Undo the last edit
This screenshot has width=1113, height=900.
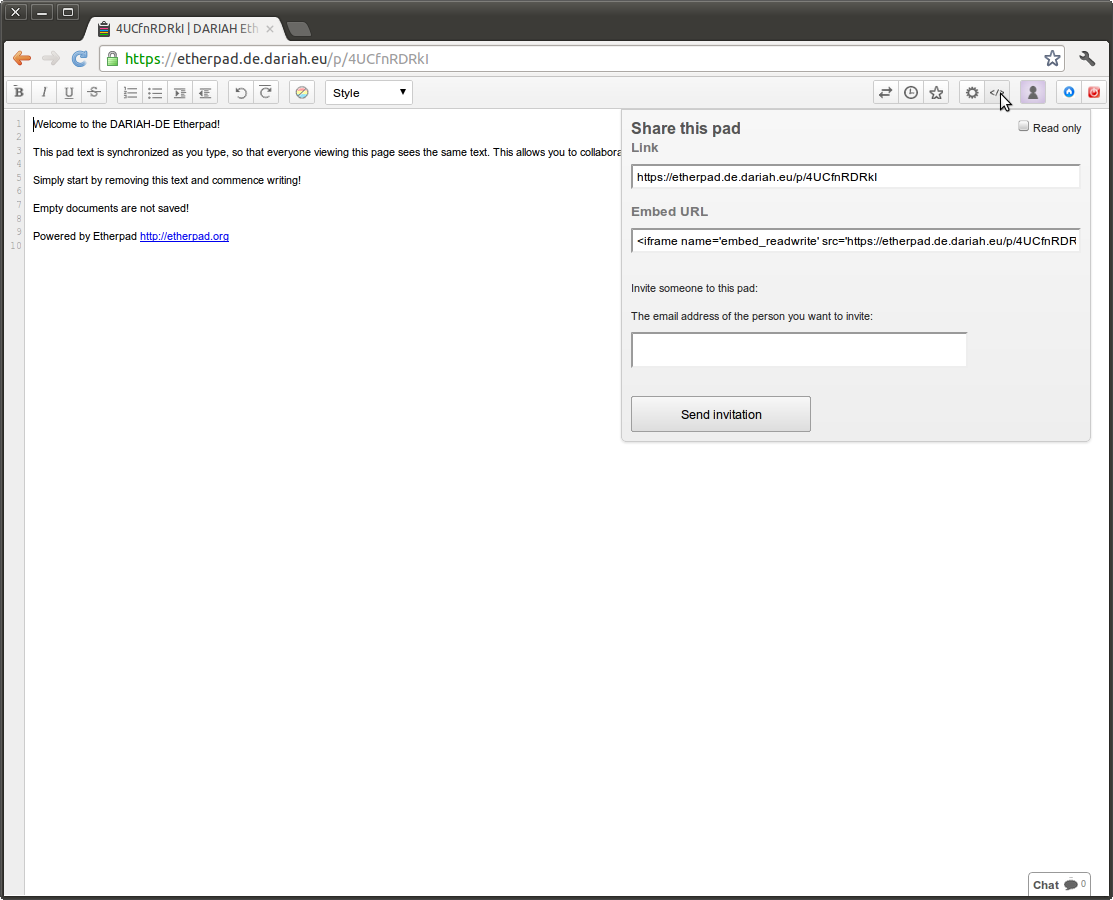click(241, 93)
